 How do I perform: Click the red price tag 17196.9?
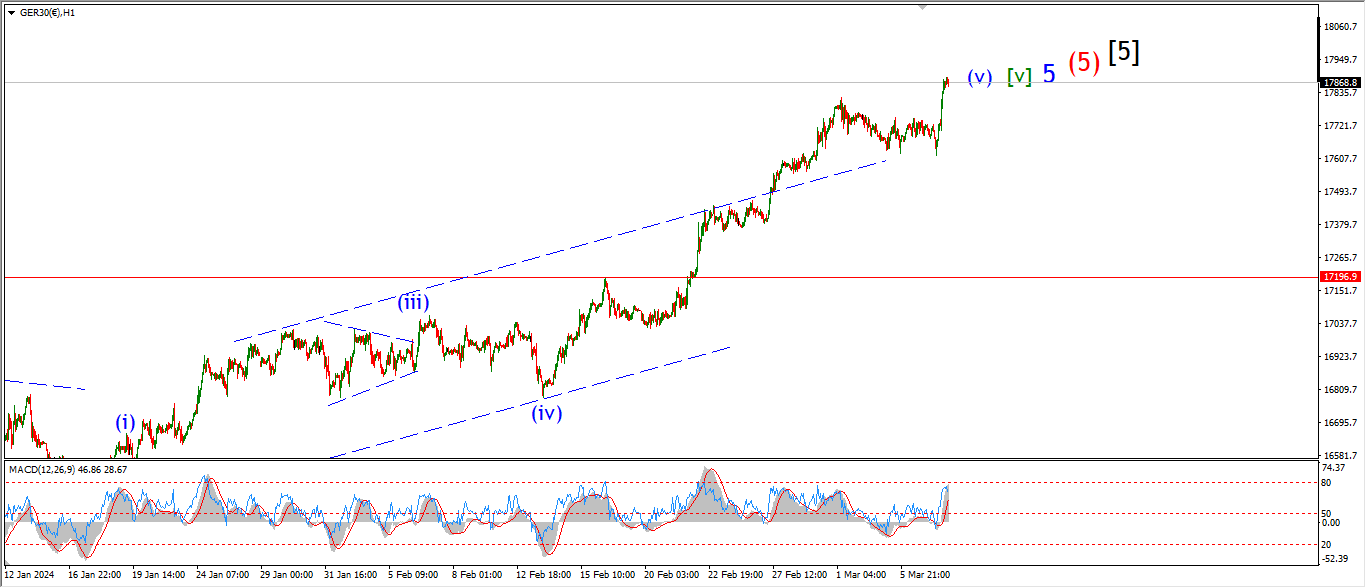pos(1339,276)
